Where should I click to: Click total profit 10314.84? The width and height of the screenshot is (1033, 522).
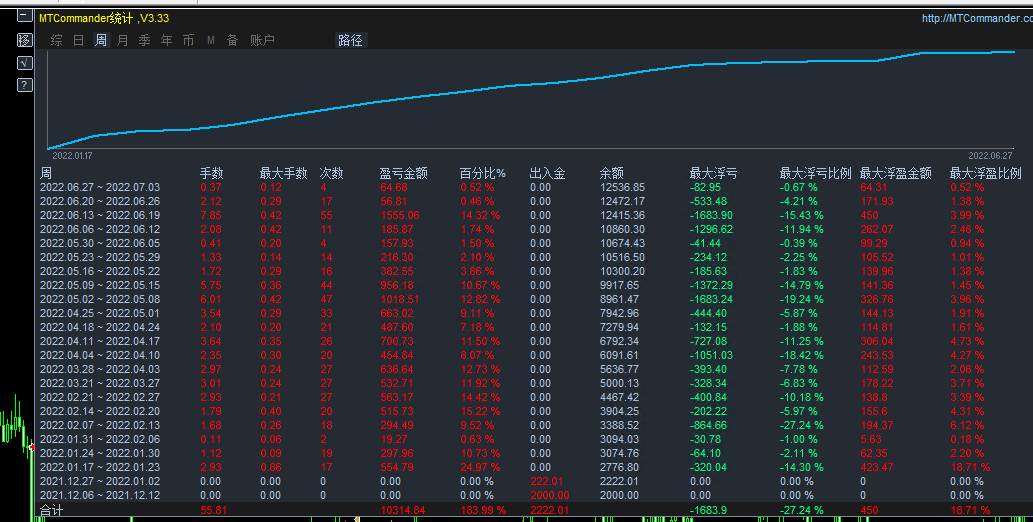[403, 510]
